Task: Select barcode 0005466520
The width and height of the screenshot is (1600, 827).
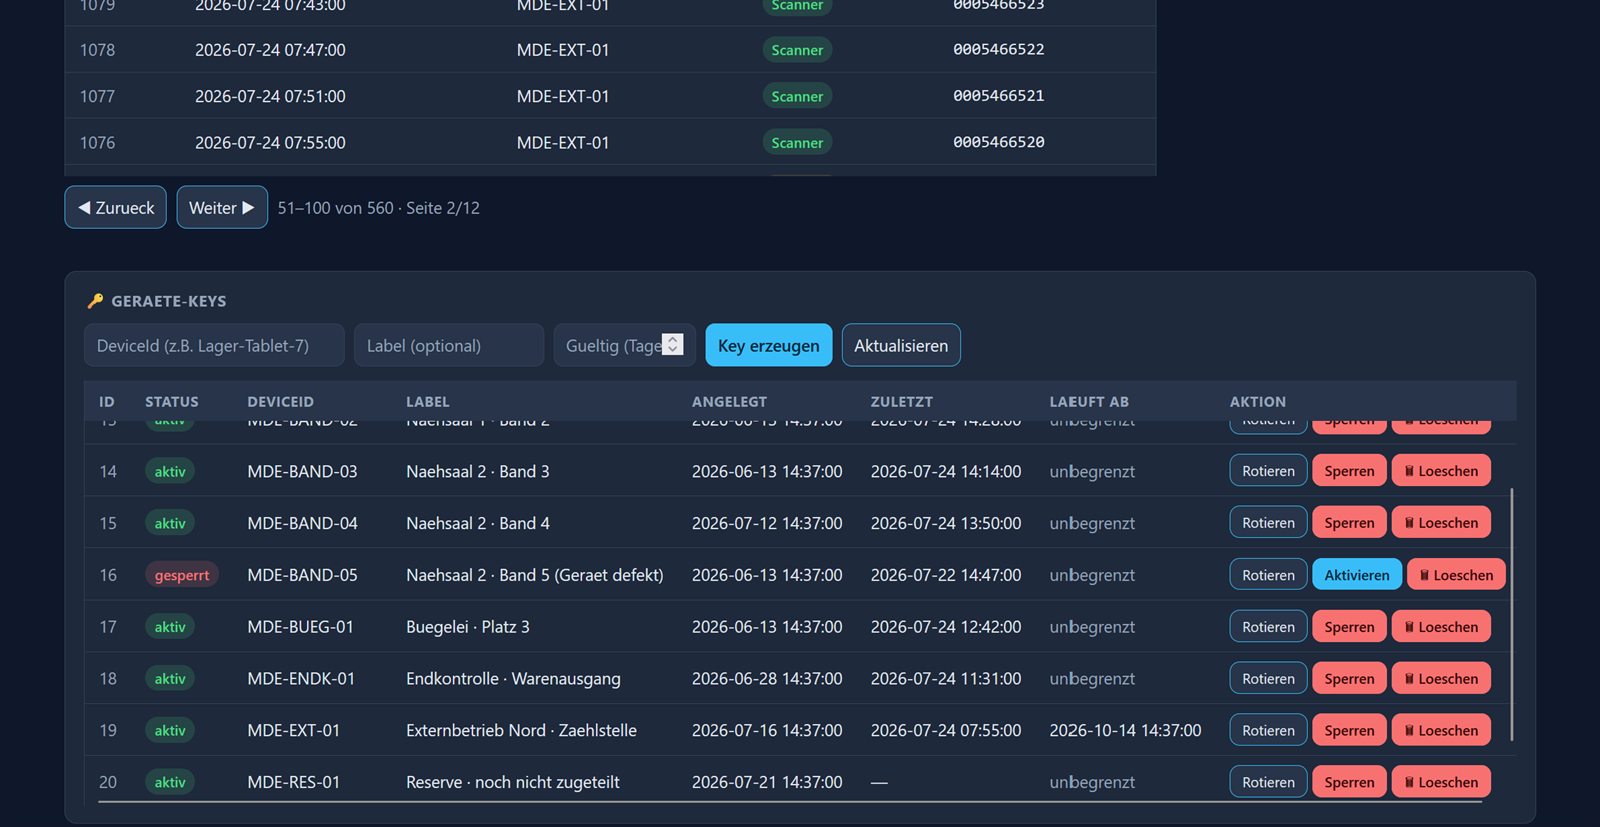Action: (x=998, y=142)
